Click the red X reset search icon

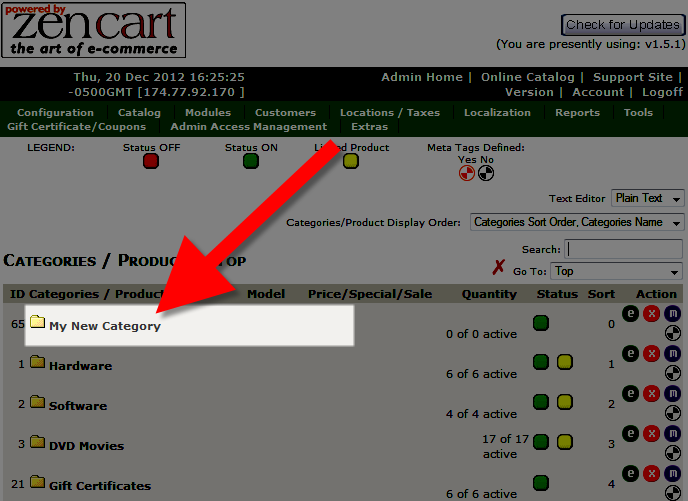[499, 267]
